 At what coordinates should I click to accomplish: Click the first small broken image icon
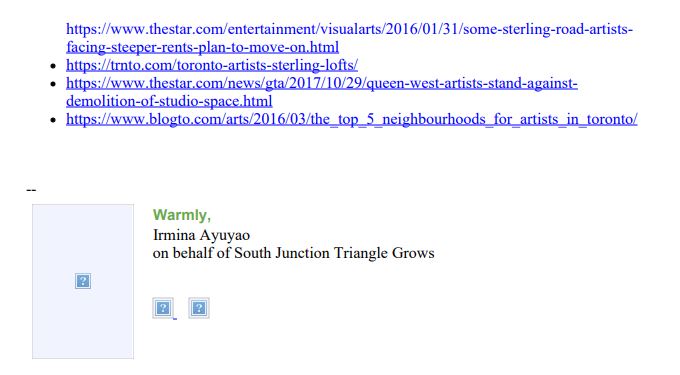point(163,308)
